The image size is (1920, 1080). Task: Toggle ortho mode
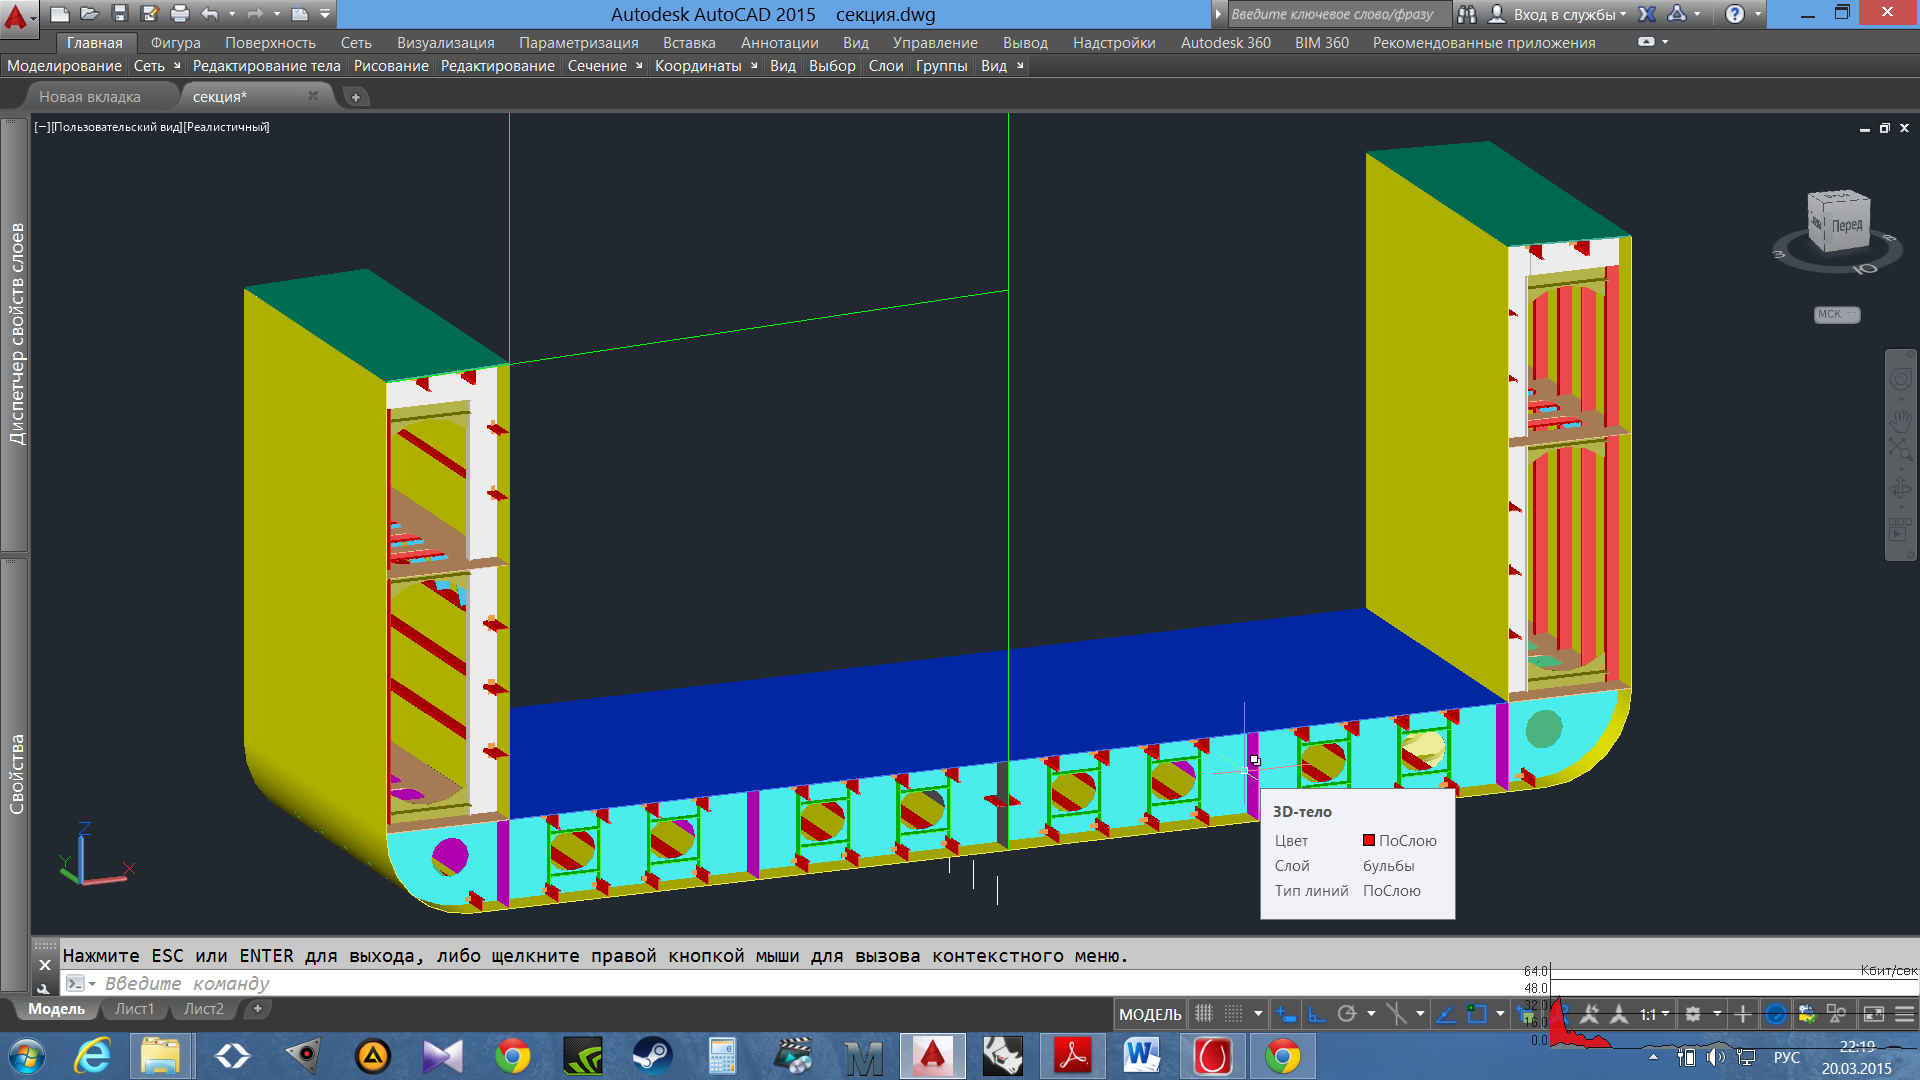pos(1317,1014)
